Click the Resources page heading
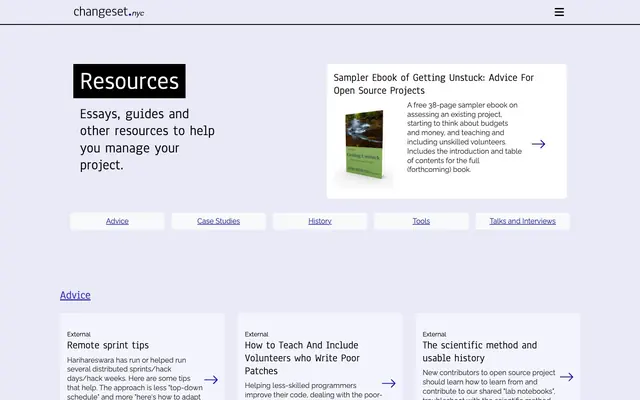This screenshot has height=400, width=640. (x=129, y=81)
